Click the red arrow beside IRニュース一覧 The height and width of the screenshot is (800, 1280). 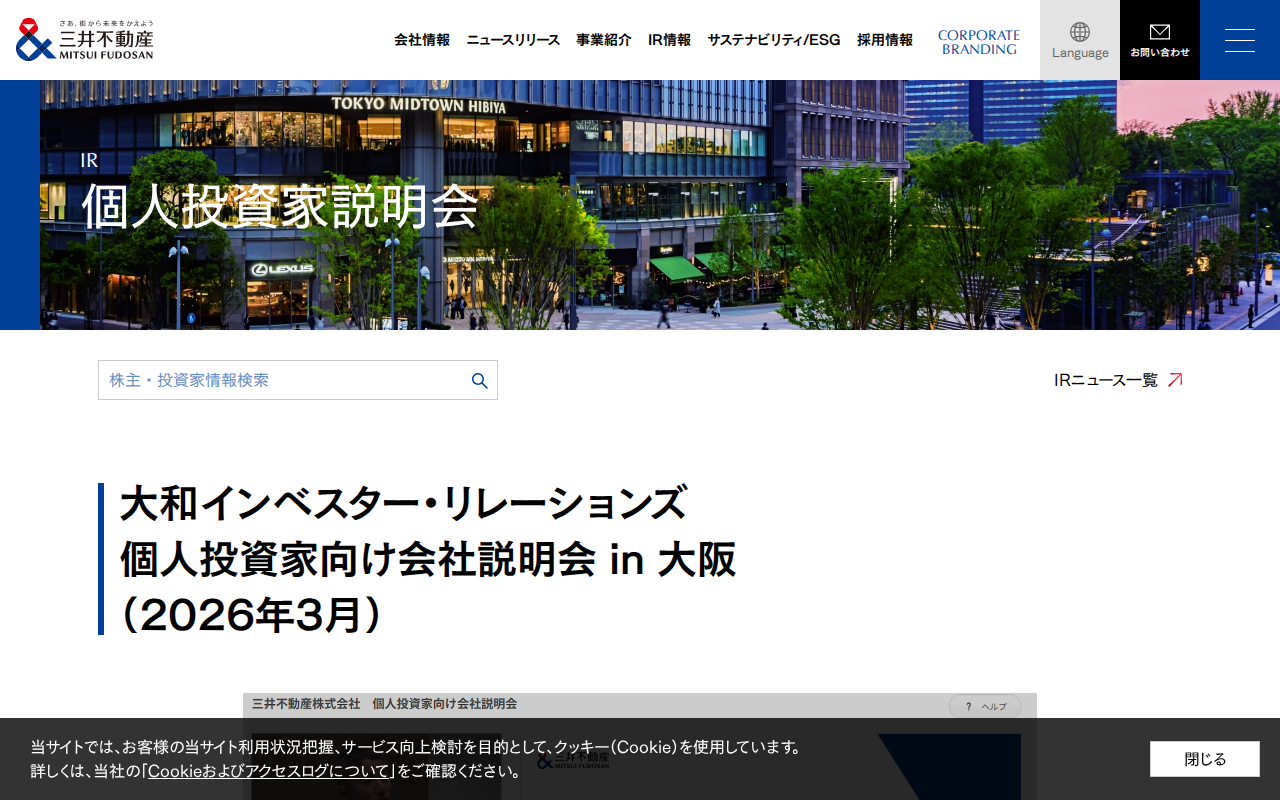[x=1175, y=380]
